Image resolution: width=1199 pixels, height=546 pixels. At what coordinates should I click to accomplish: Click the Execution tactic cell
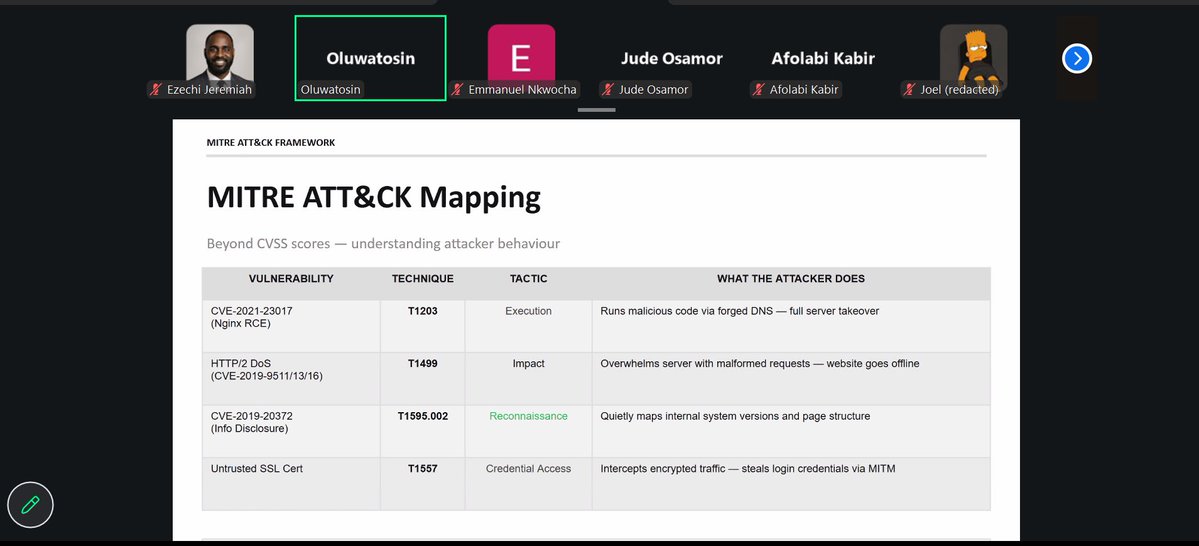click(x=528, y=326)
